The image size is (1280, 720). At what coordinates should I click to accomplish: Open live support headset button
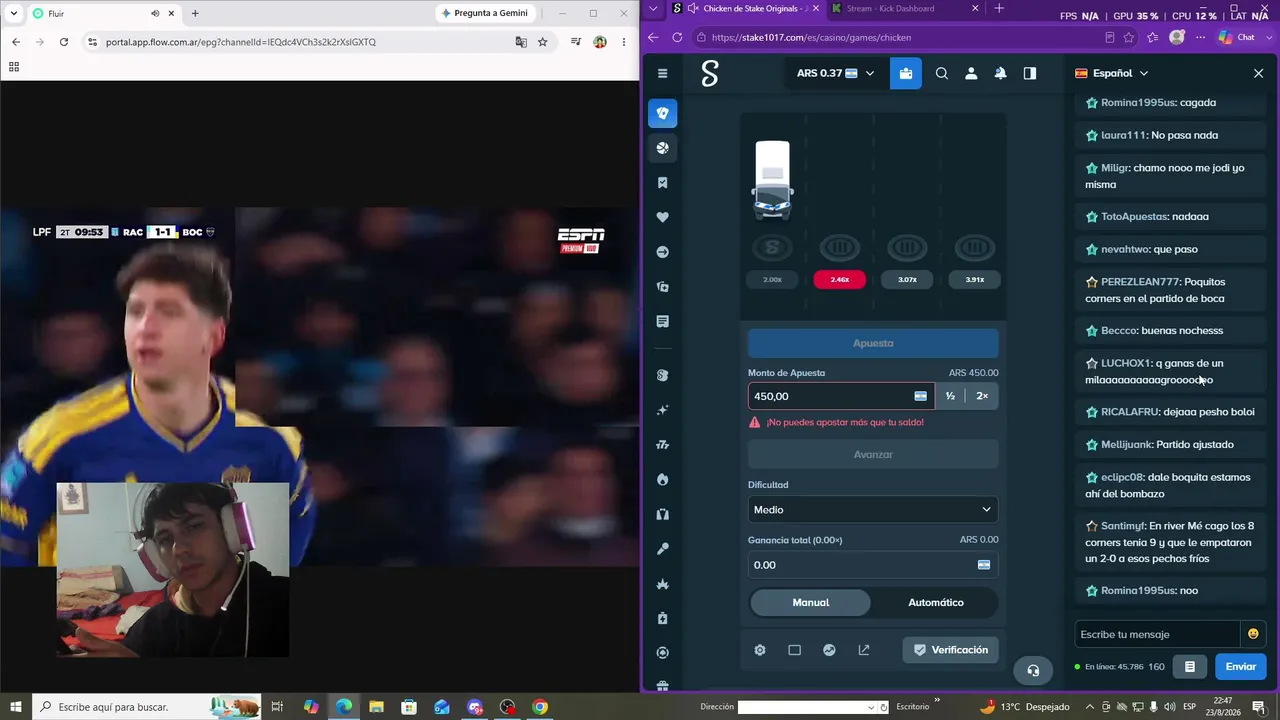1033,670
